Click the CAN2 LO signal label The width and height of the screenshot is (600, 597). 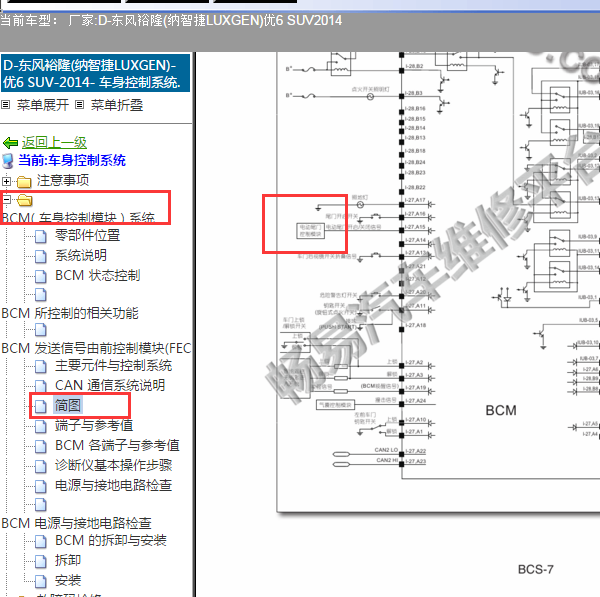click(387, 450)
